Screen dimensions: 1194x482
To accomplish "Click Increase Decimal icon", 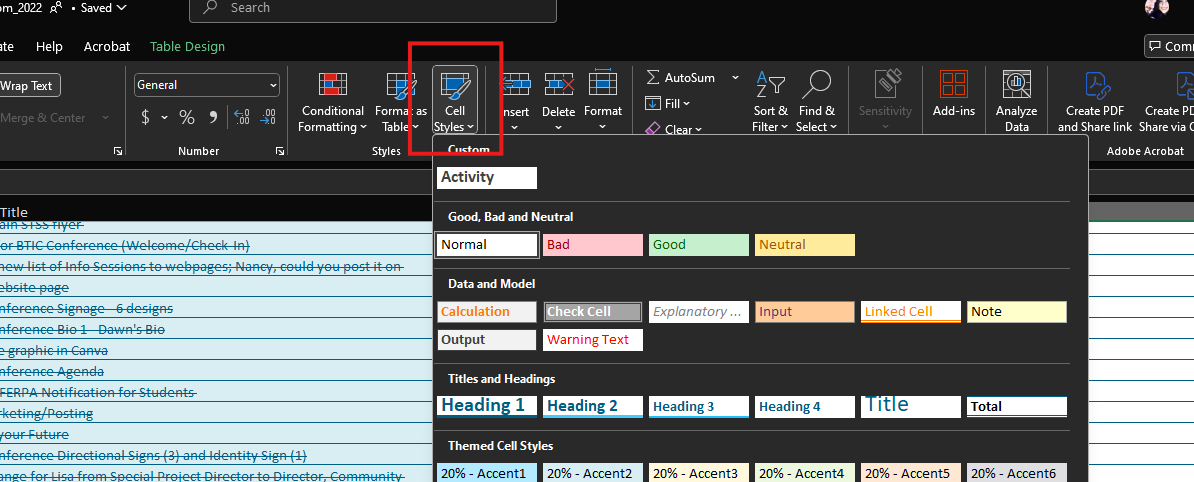I will (x=241, y=117).
